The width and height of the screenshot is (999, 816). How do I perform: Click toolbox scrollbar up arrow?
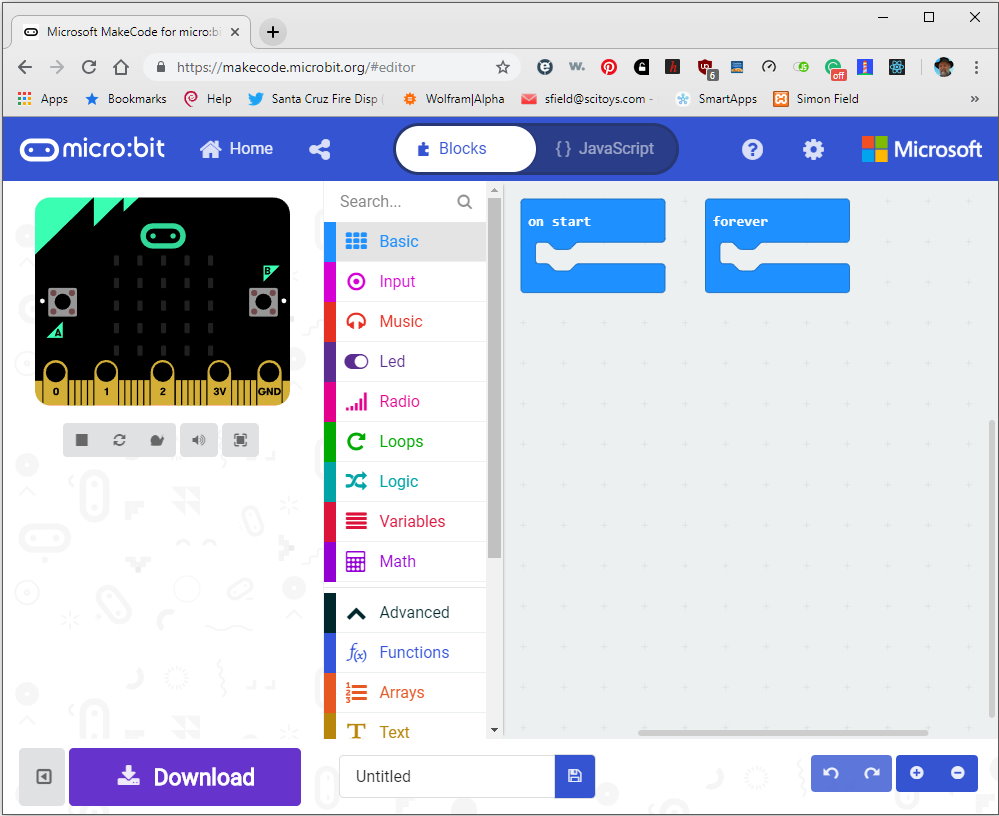pos(494,190)
